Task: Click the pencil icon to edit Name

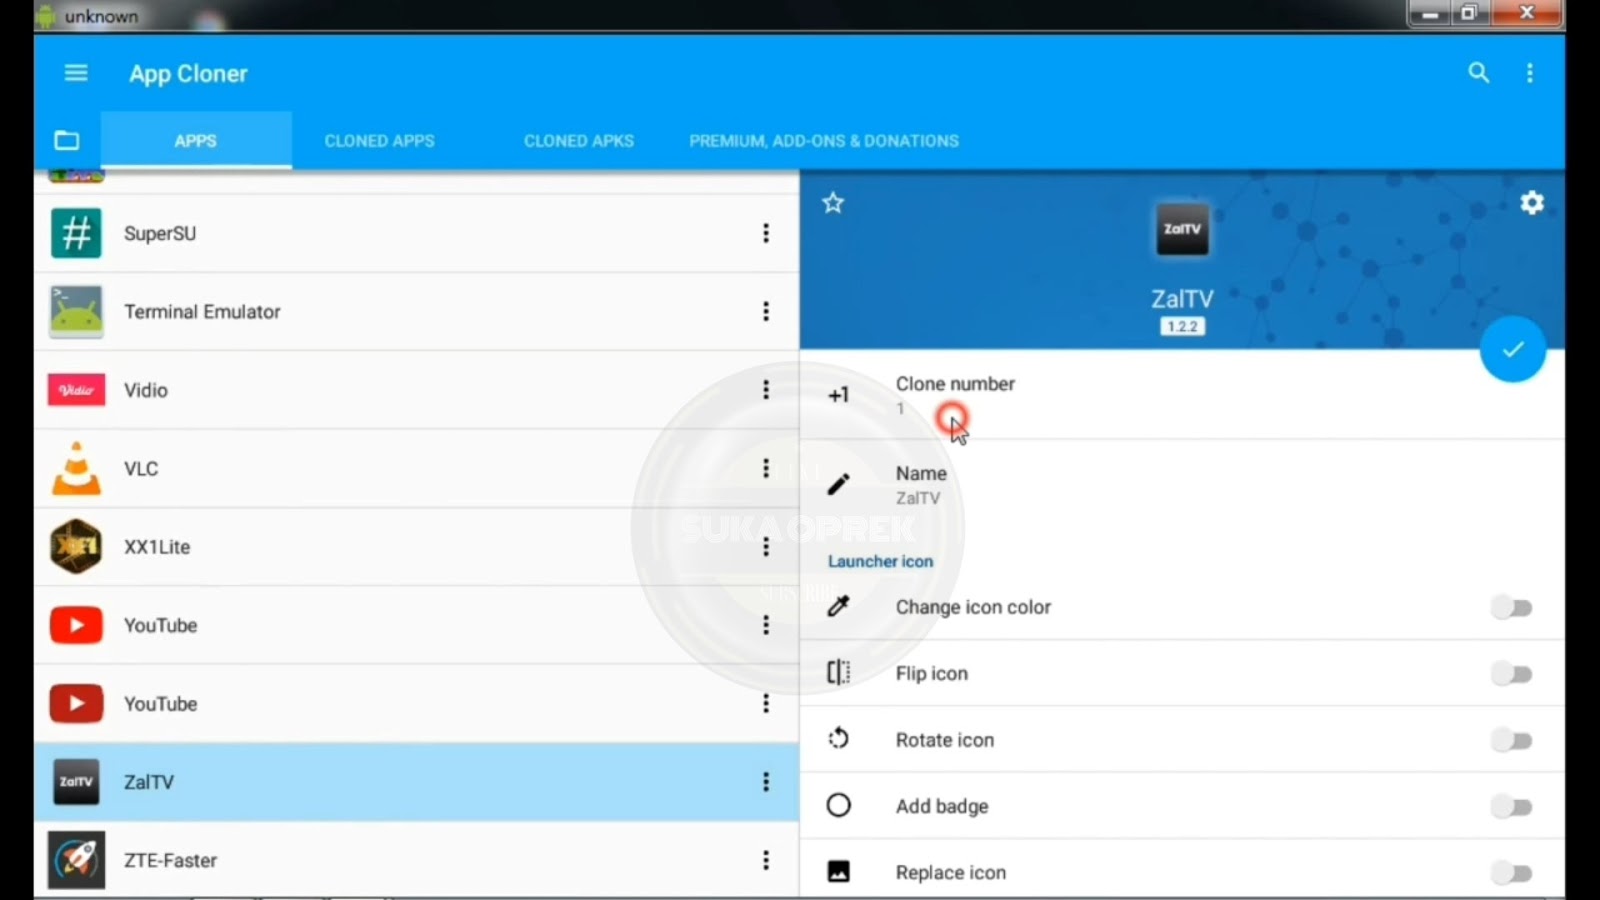Action: coord(839,484)
